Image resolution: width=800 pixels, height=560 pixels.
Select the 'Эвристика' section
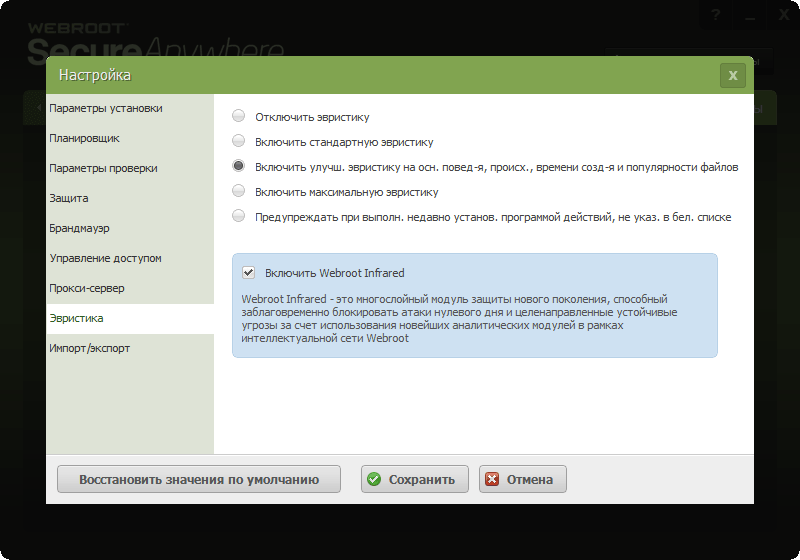(130, 319)
